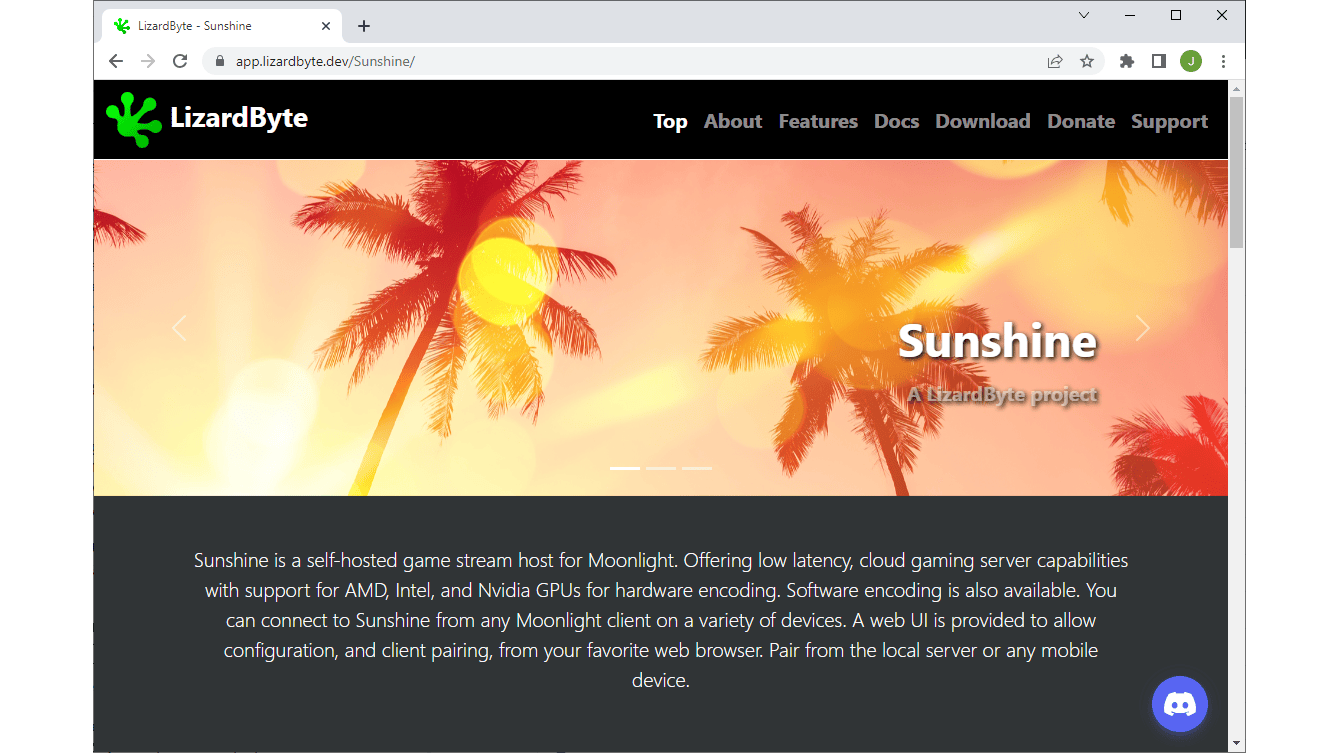Viewport: 1339px width, 753px height.
Task: Go to the Docs page
Action: (896, 121)
